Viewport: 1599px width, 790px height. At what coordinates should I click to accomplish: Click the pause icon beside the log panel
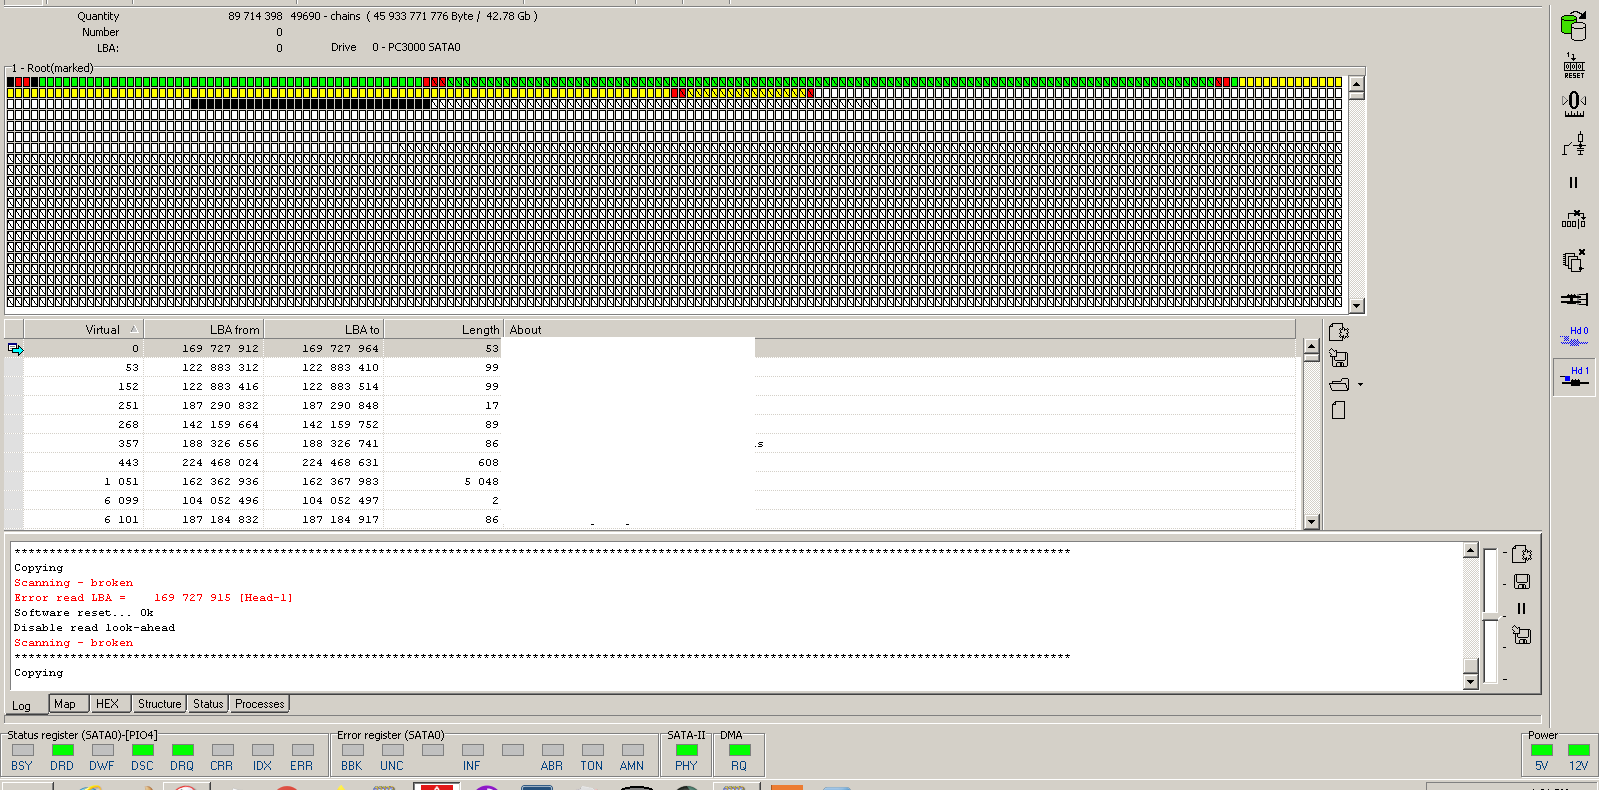pyautogui.click(x=1522, y=608)
